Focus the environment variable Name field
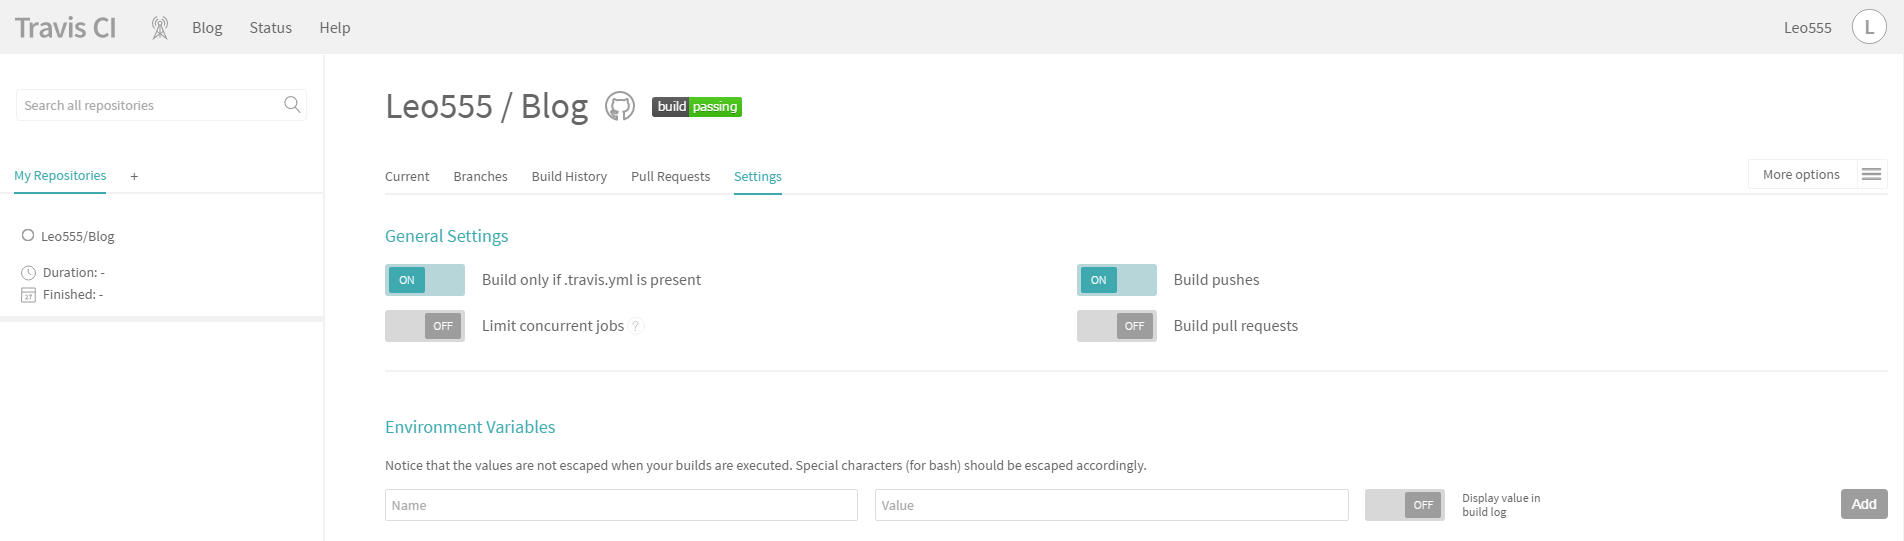This screenshot has height=541, width=1904. pyautogui.click(x=621, y=505)
